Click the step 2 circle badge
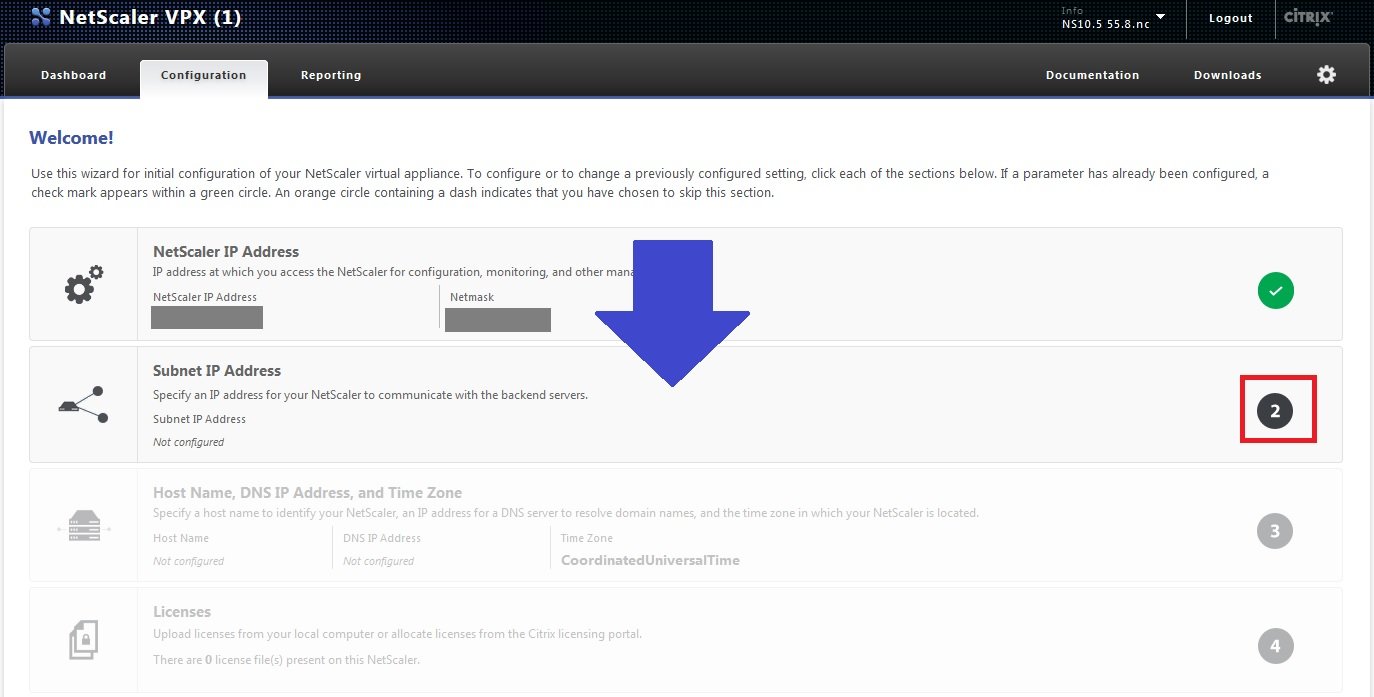 click(x=1275, y=410)
